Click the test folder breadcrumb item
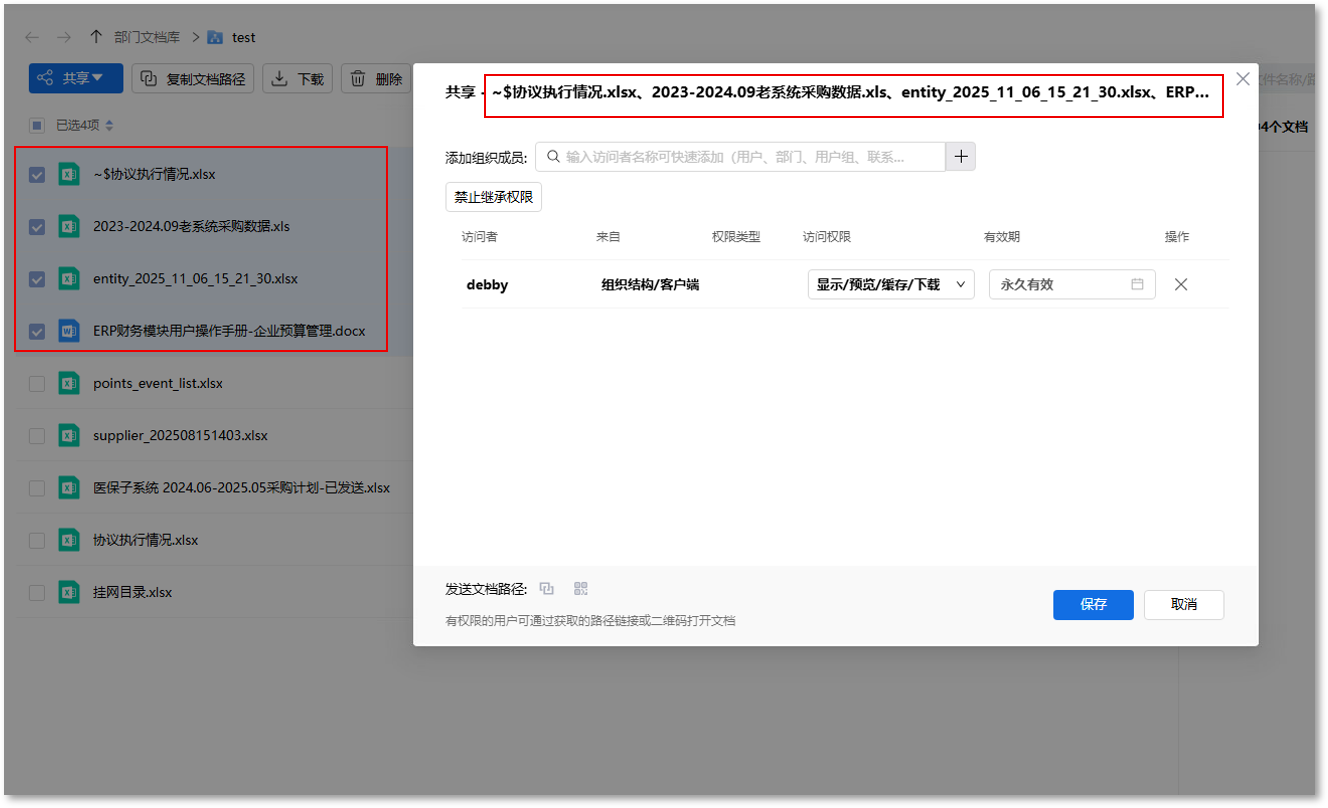Image resolution: width=1328 pixels, height=808 pixels. pos(243,37)
